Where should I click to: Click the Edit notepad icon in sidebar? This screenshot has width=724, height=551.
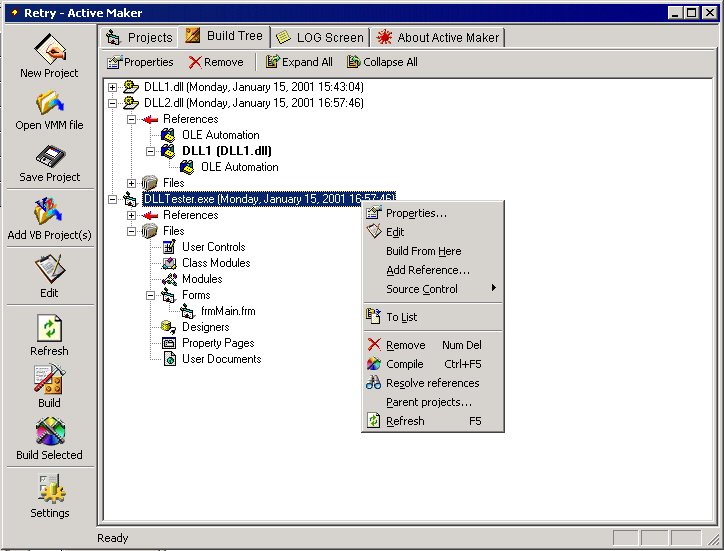pyautogui.click(x=49, y=270)
